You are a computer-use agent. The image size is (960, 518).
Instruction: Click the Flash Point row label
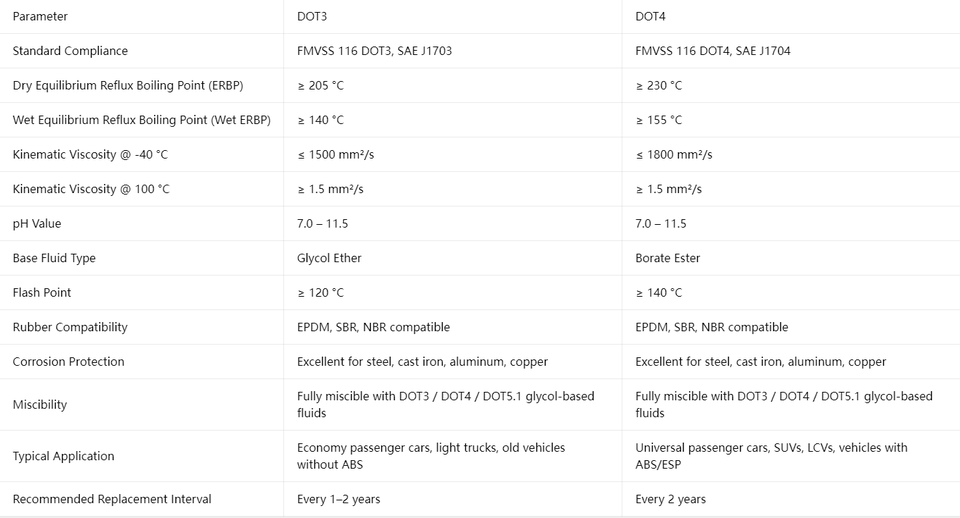click(x=42, y=293)
